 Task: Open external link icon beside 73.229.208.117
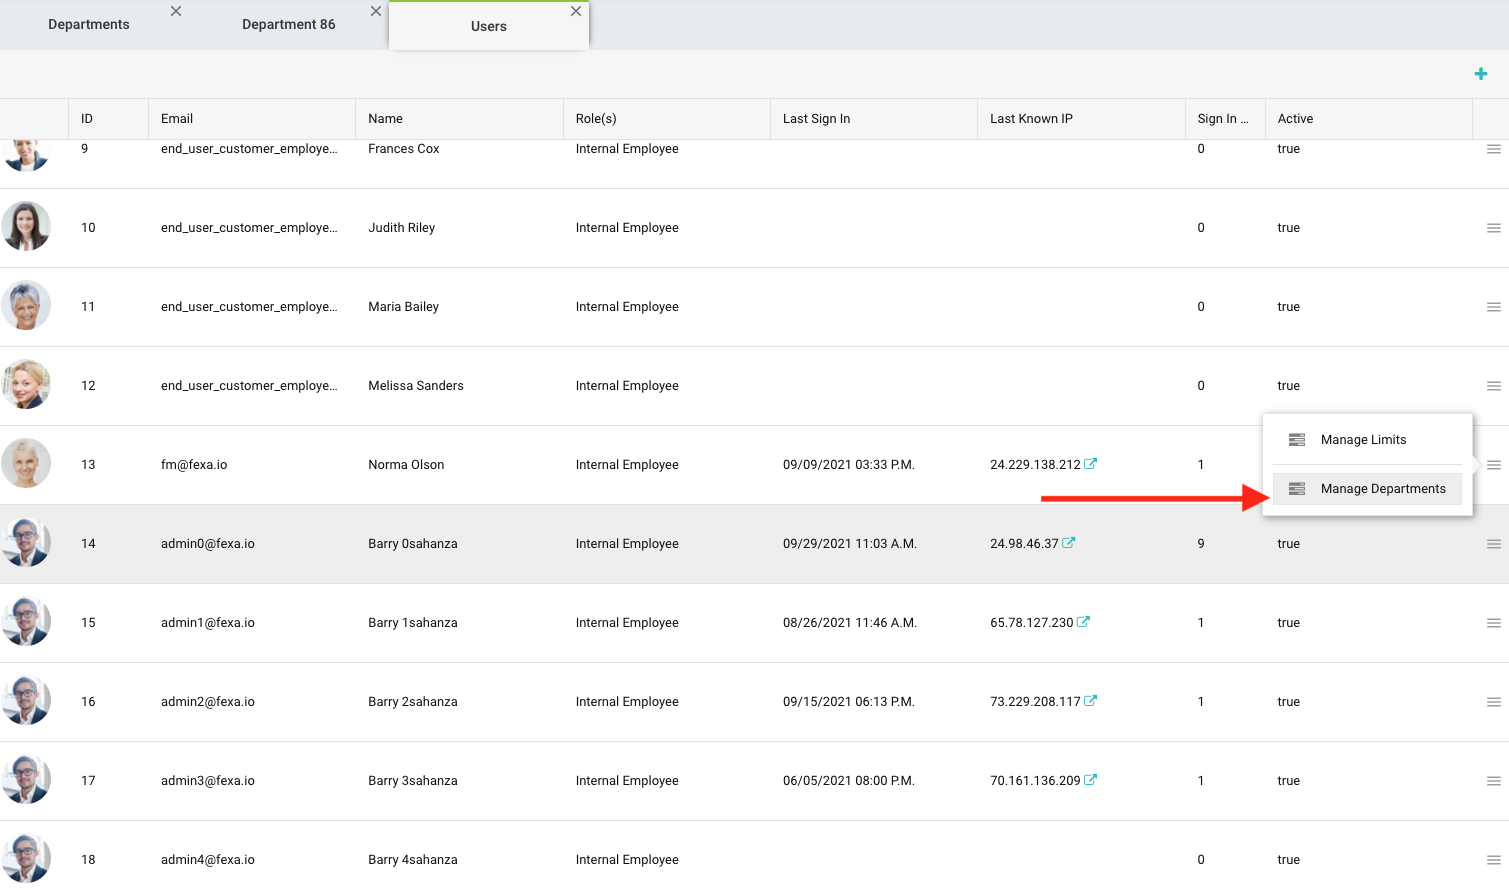pyautogui.click(x=1091, y=701)
